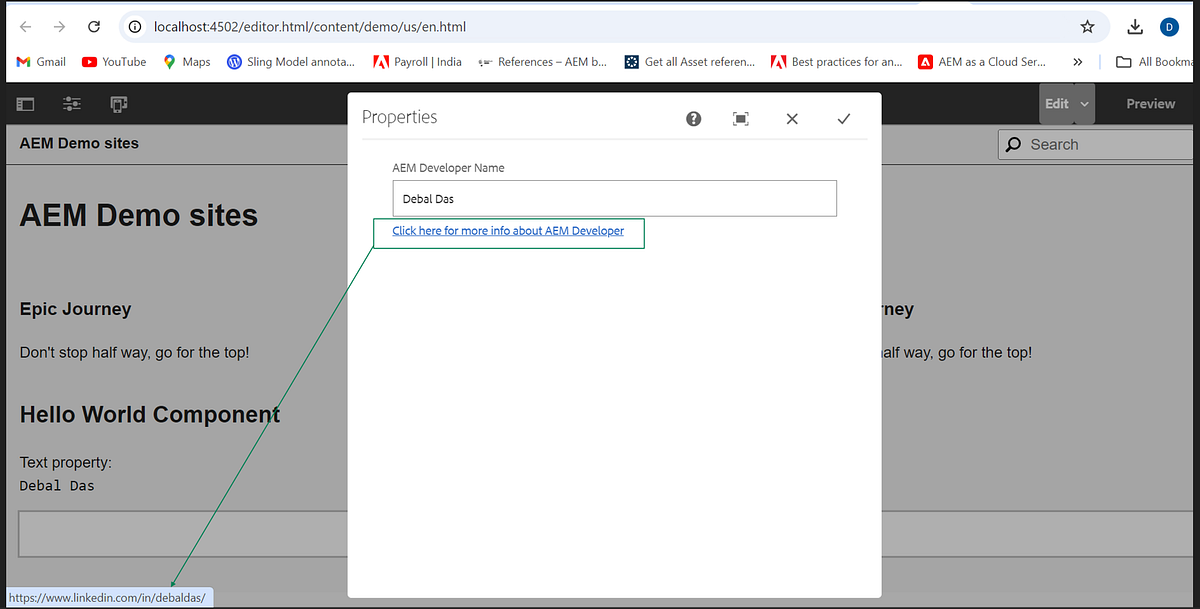Toggle fullscreen mode for the Properties dialog

coord(741,119)
